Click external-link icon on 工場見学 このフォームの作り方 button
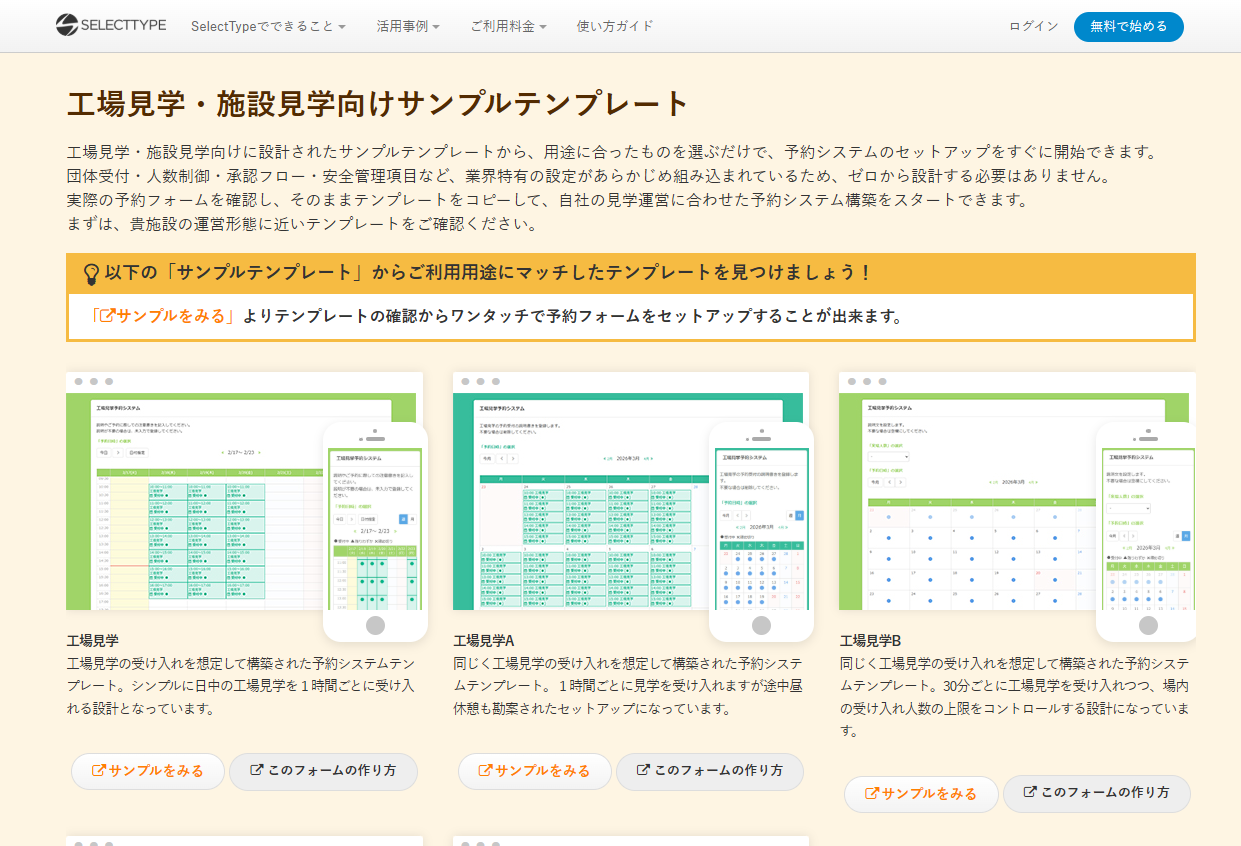Image resolution: width=1241 pixels, height=846 pixels. pyautogui.click(x=257, y=771)
